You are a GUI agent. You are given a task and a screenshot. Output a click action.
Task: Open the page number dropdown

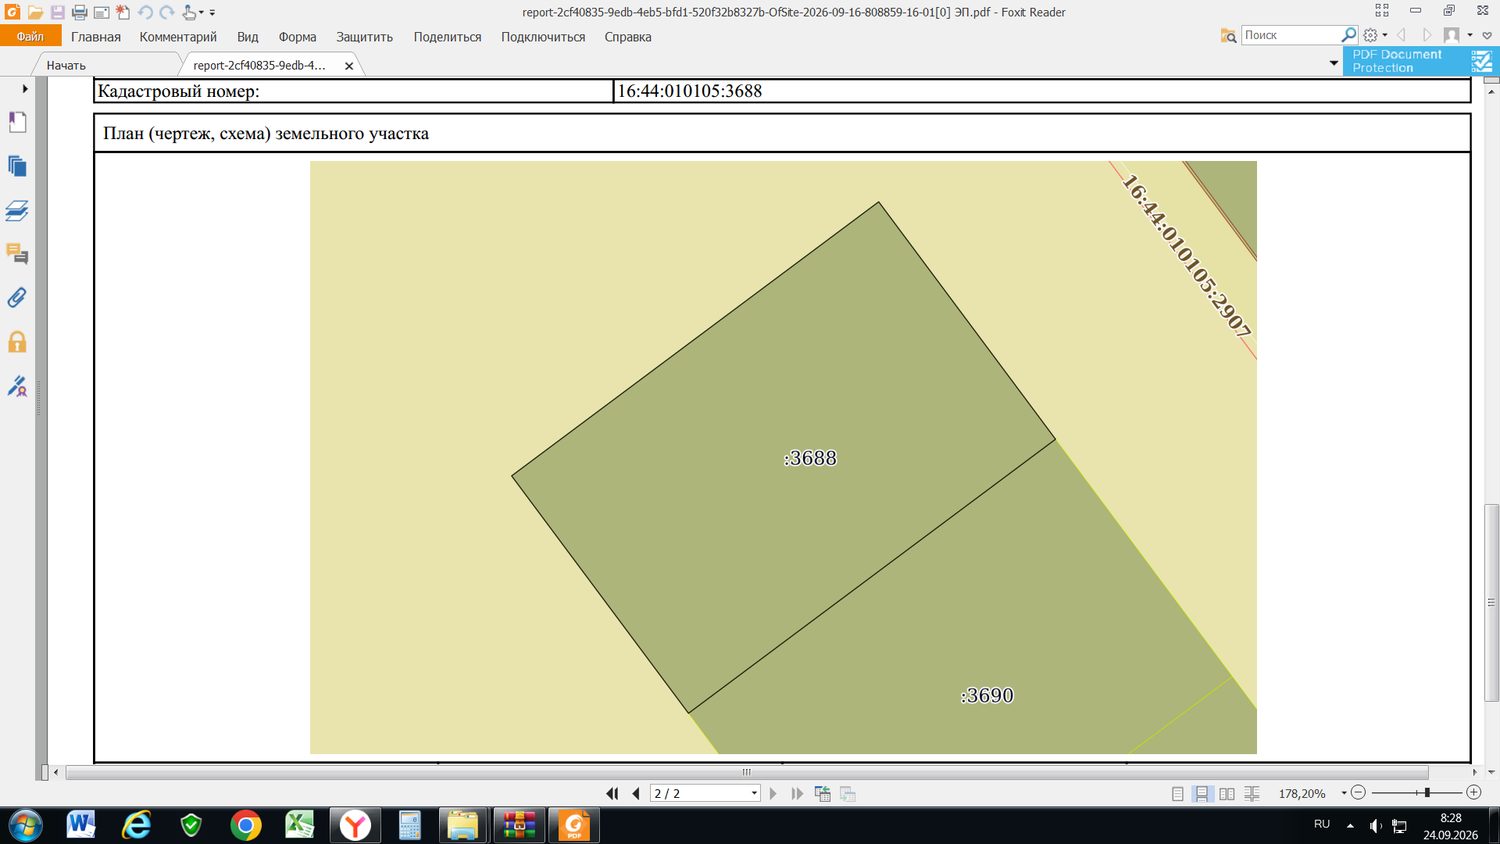[x=754, y=794]
